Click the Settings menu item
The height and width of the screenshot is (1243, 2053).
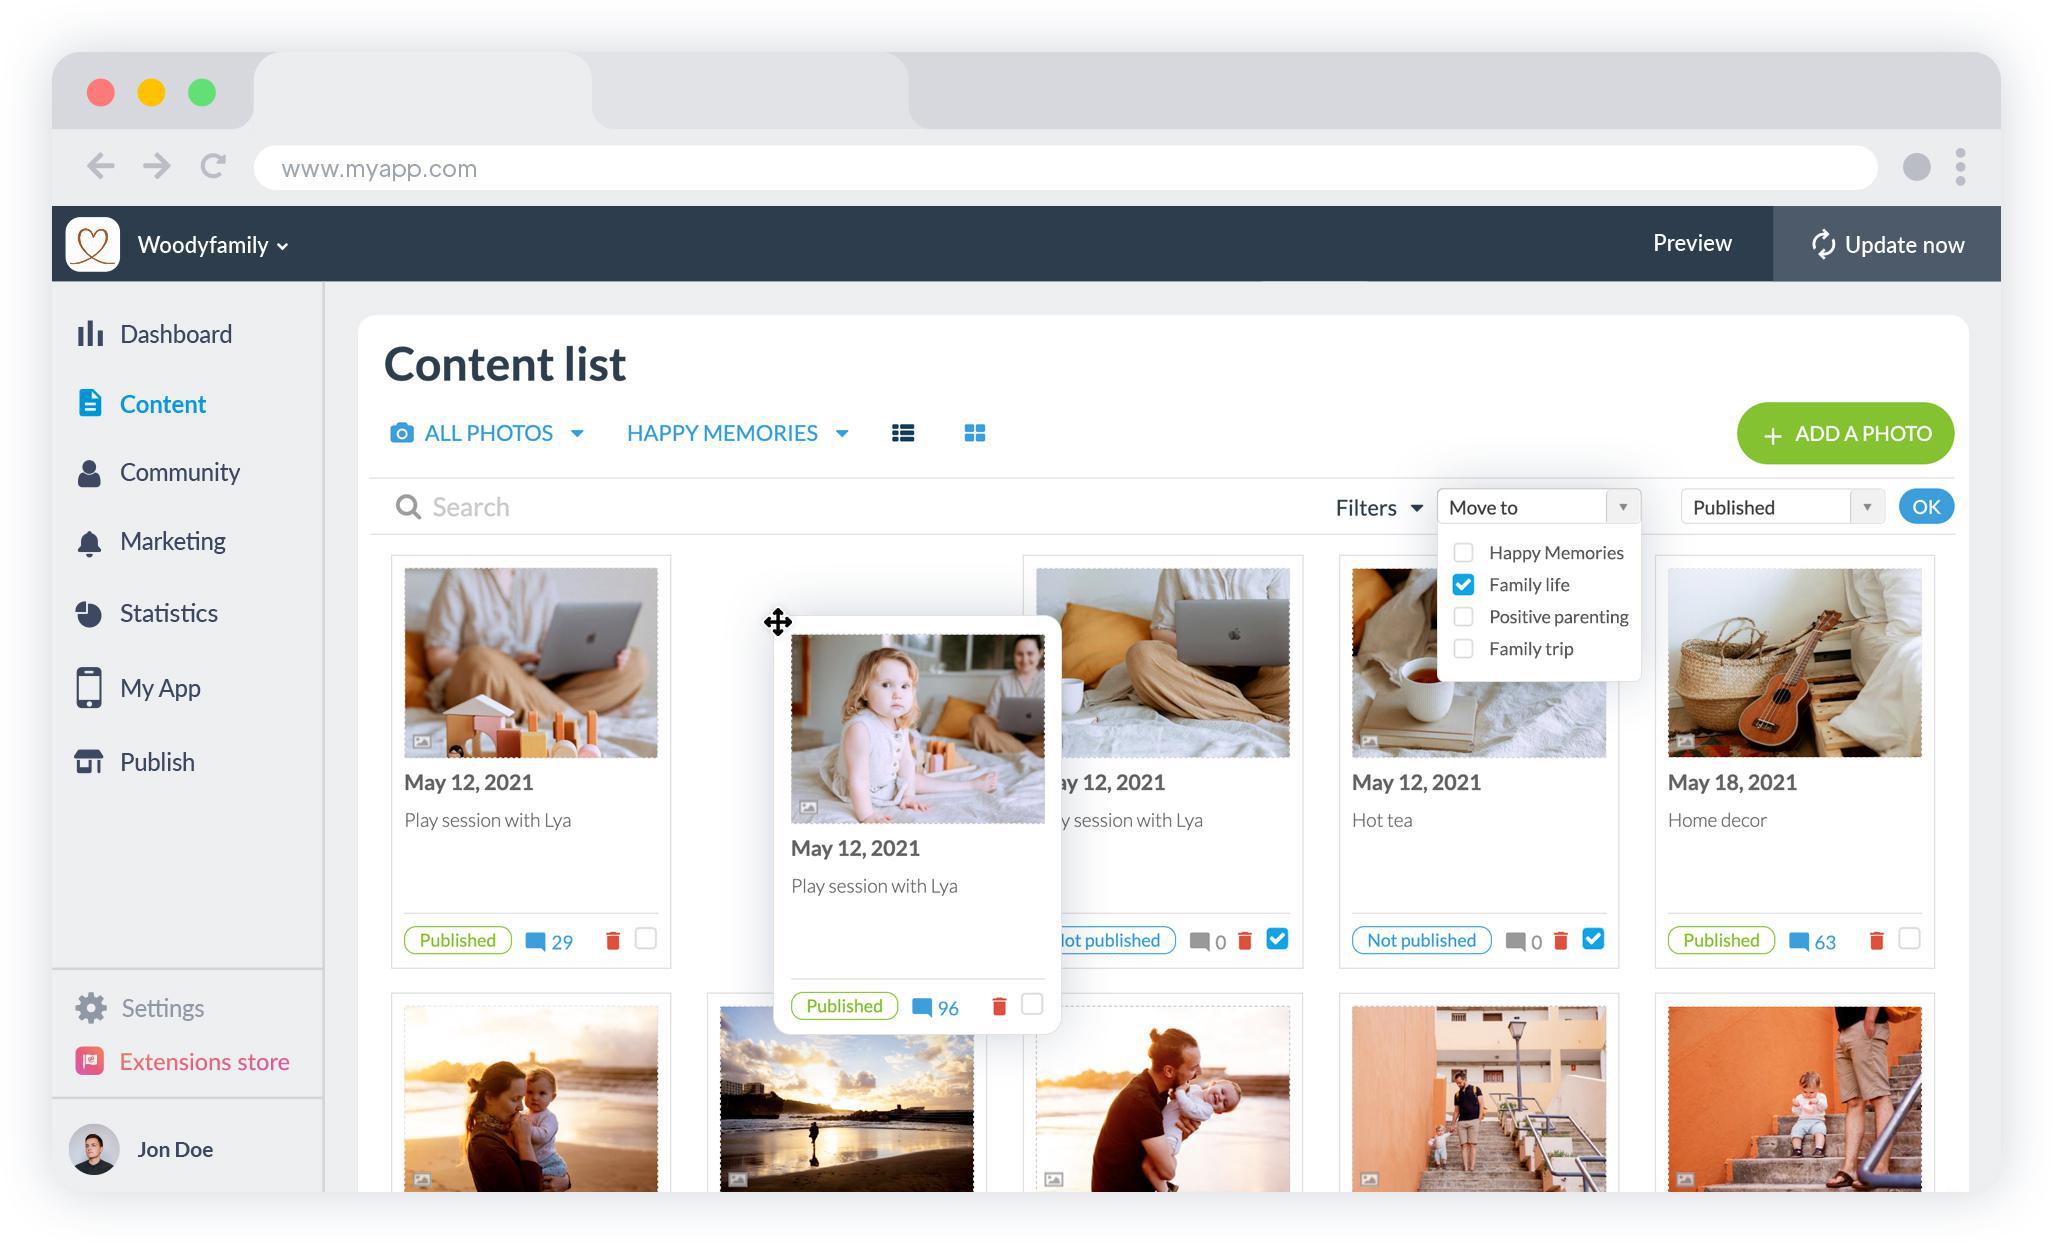(x=161, y=1007)
